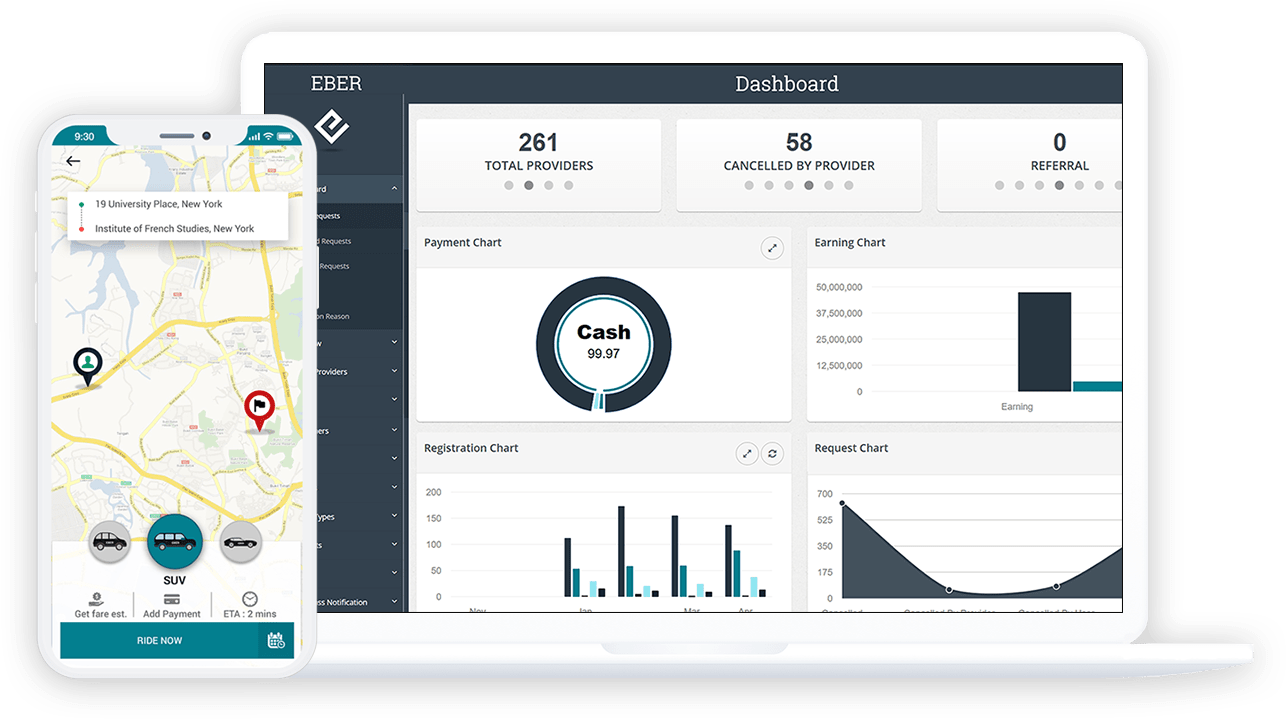Click the tall dark Earning bar
Image resolution: width=1286 pixels, height=719 pixels.
[x=1044, y=342]
